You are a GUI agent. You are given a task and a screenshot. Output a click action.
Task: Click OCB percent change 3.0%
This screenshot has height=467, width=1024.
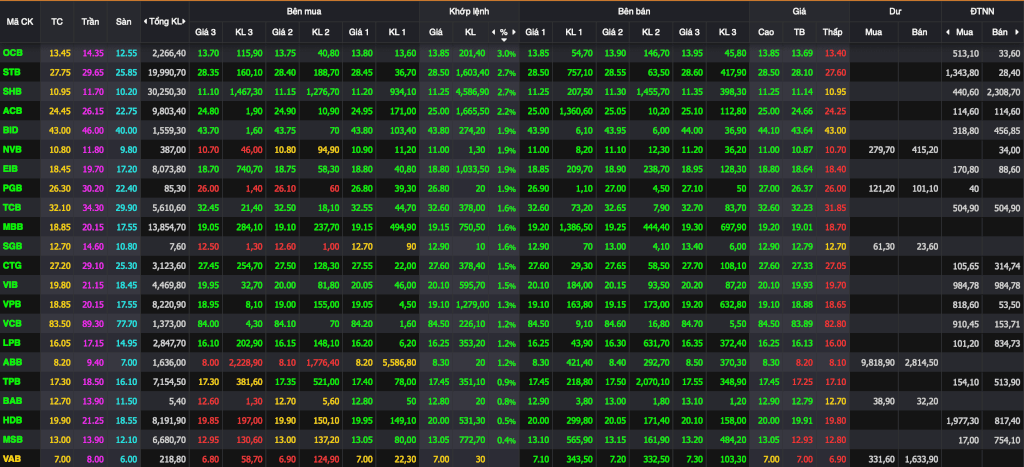coord(506,52)
